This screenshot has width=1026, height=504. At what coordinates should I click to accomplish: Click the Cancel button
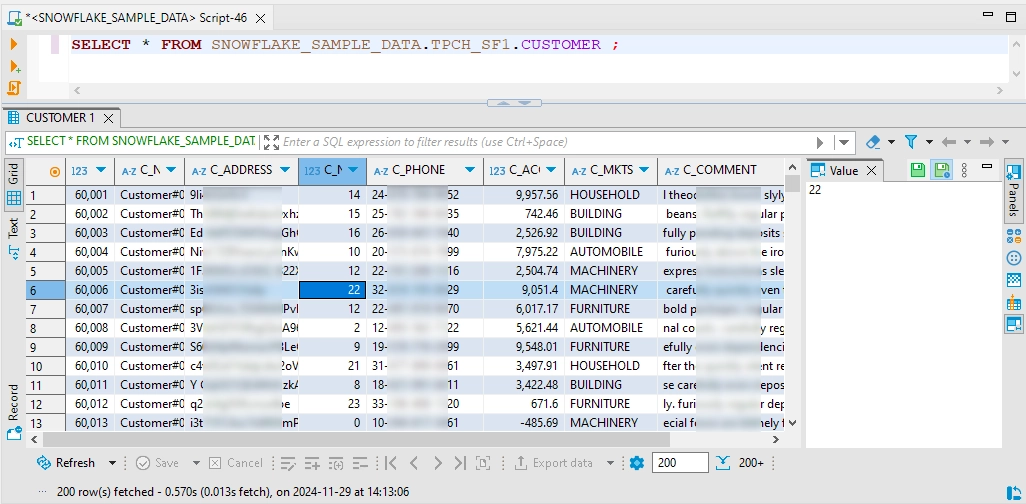(236, 463)
